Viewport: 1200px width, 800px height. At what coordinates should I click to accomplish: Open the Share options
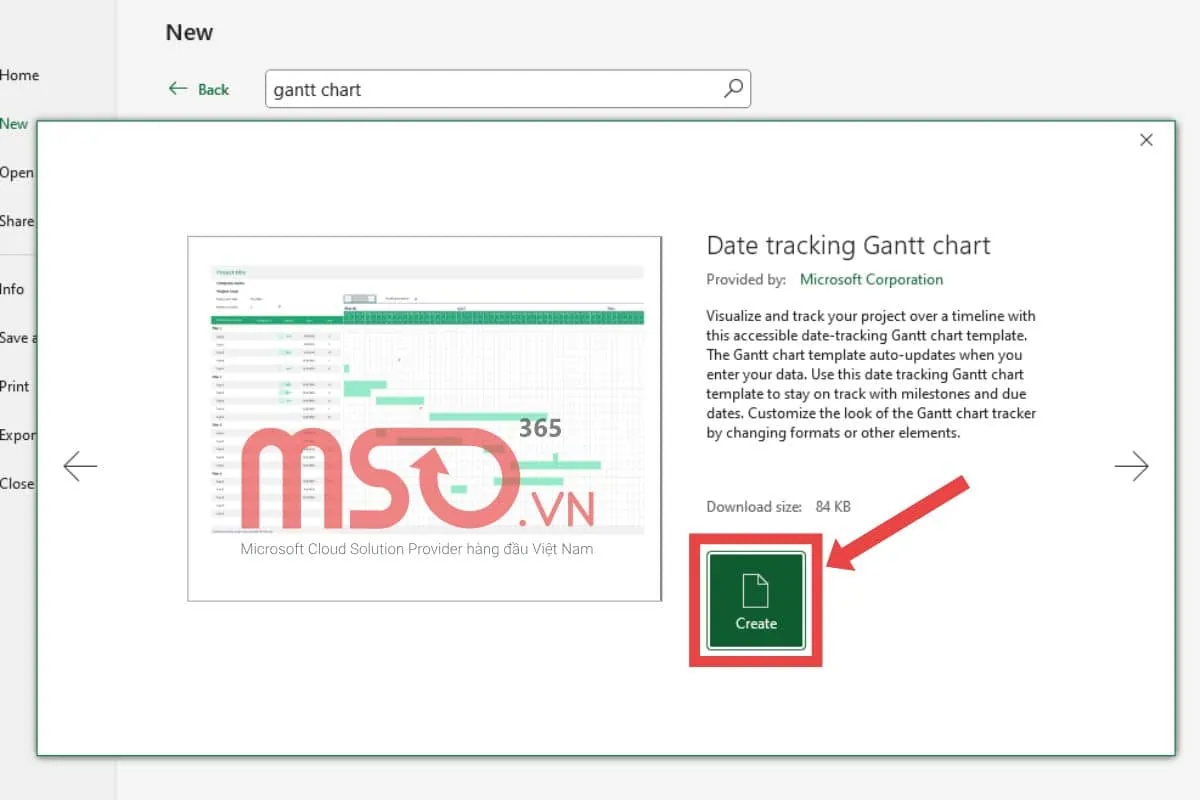point(16,221)
